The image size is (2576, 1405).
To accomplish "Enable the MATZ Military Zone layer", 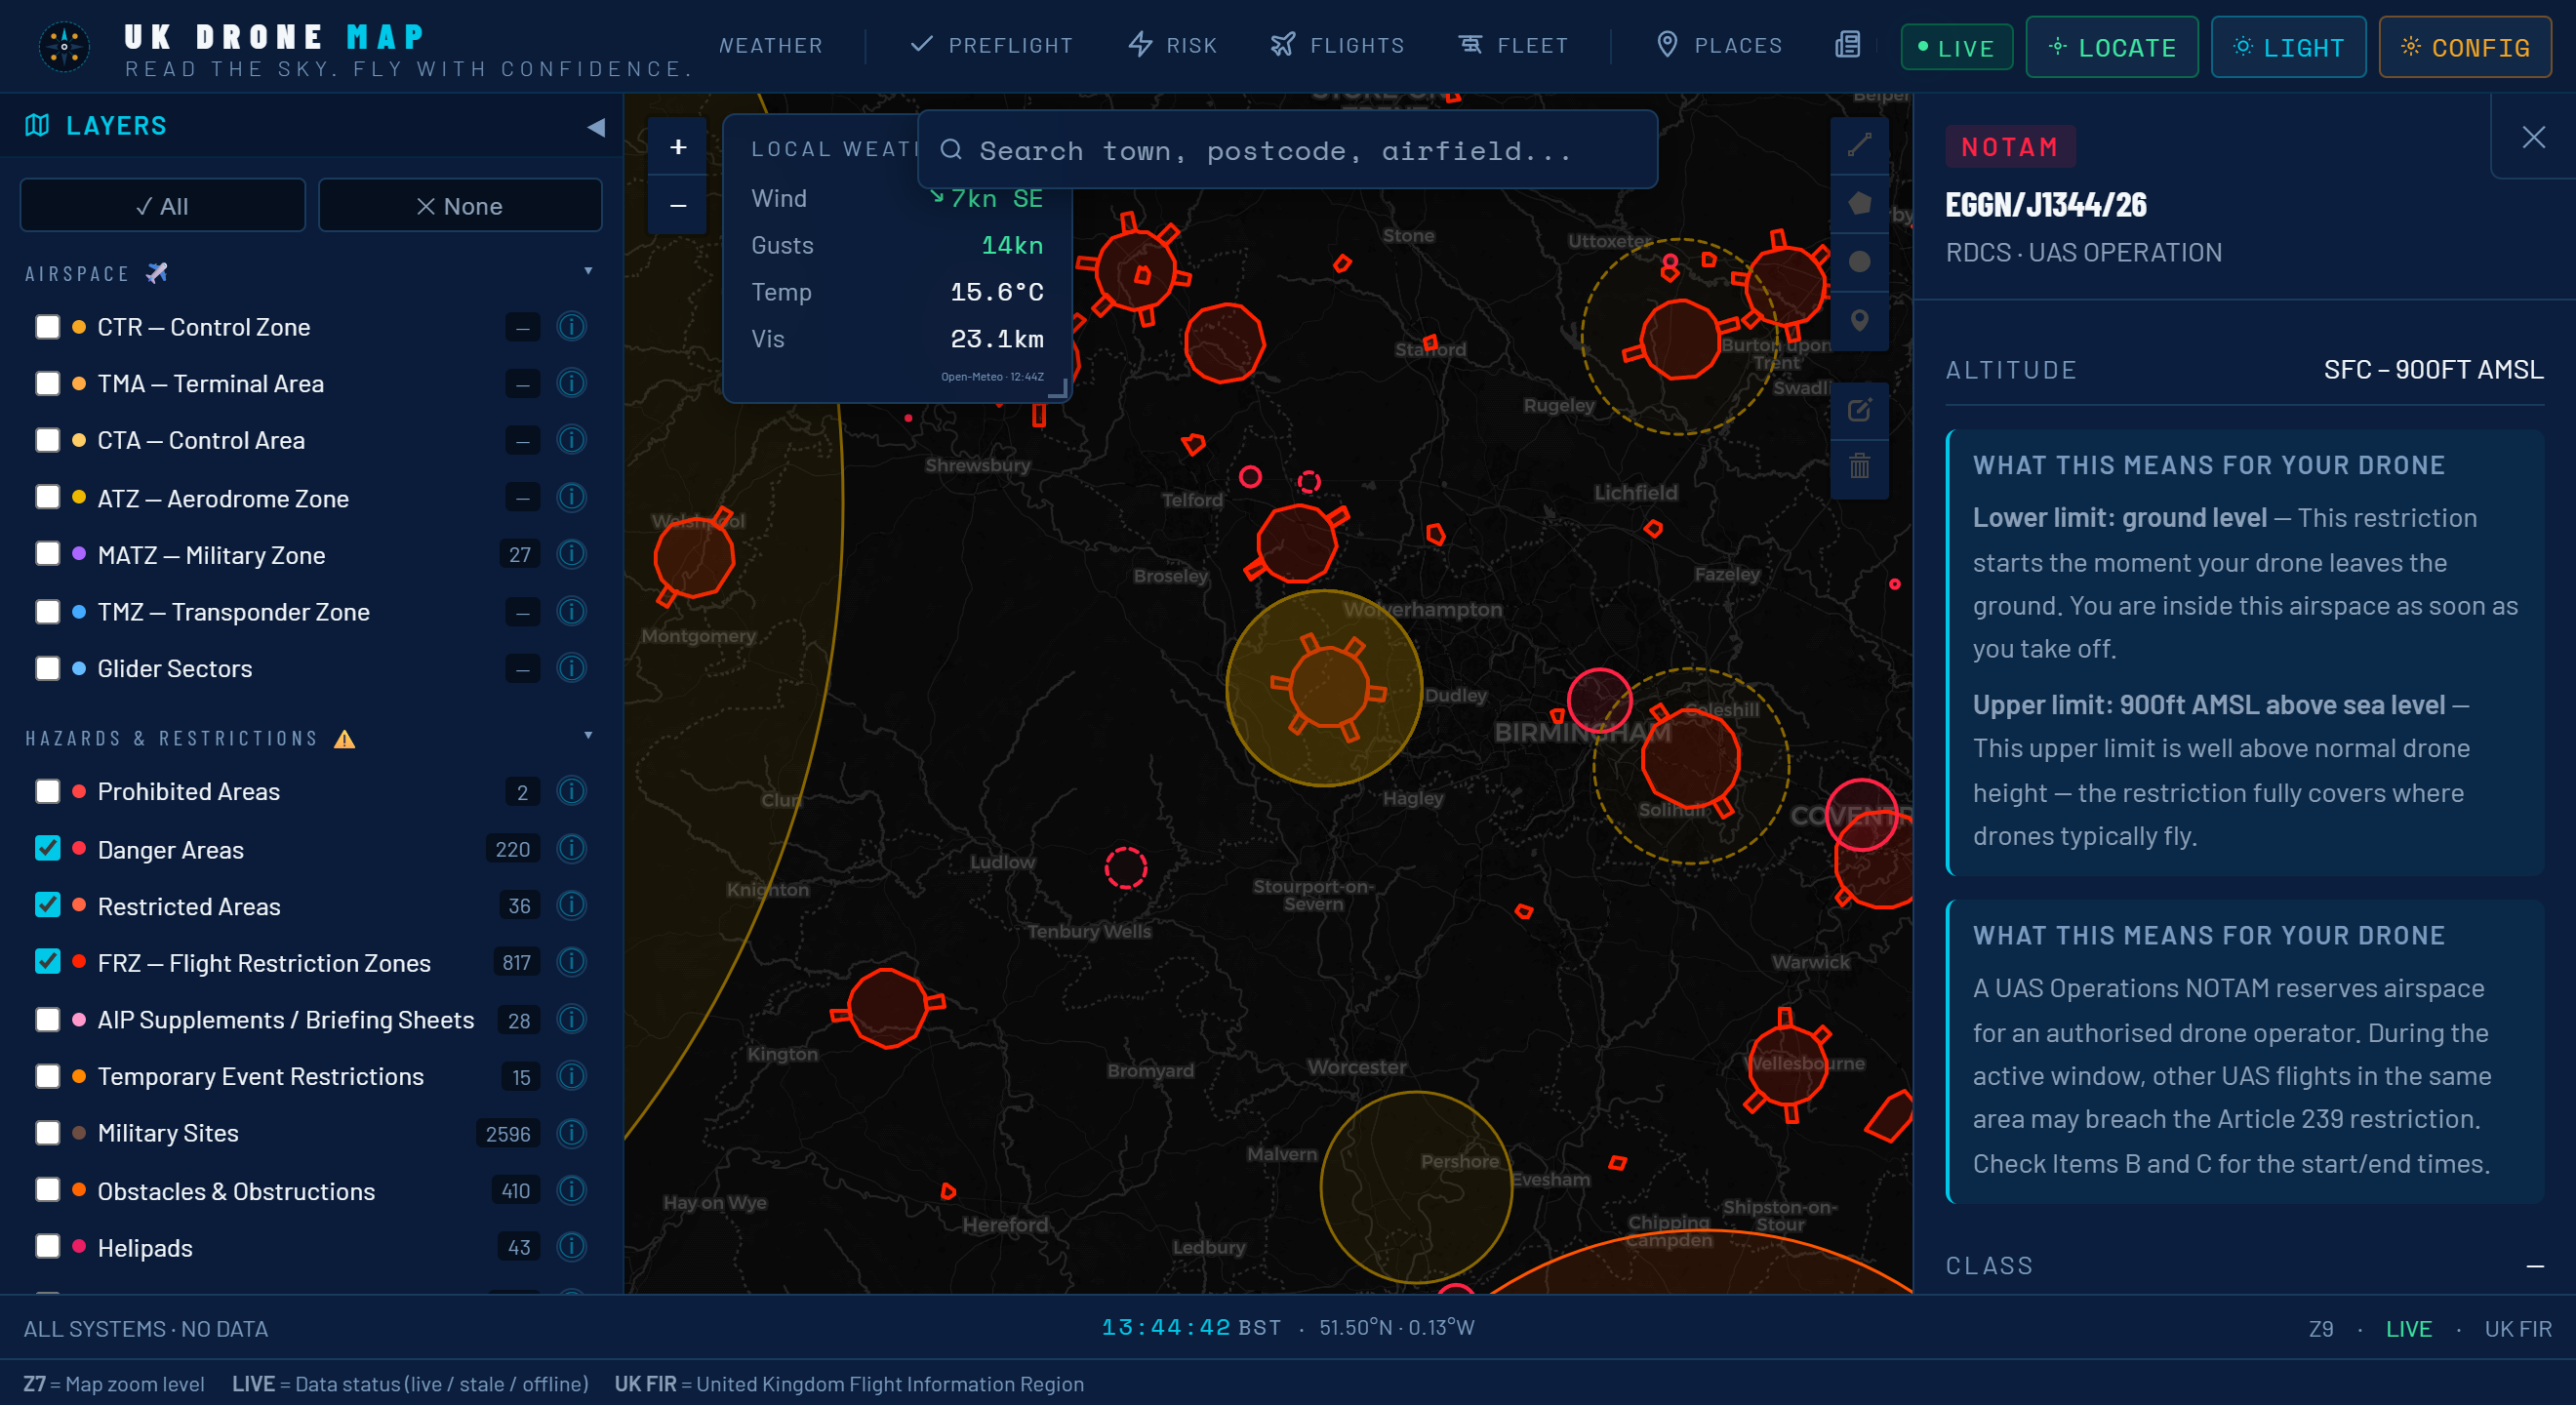I will tap(47, 554).
